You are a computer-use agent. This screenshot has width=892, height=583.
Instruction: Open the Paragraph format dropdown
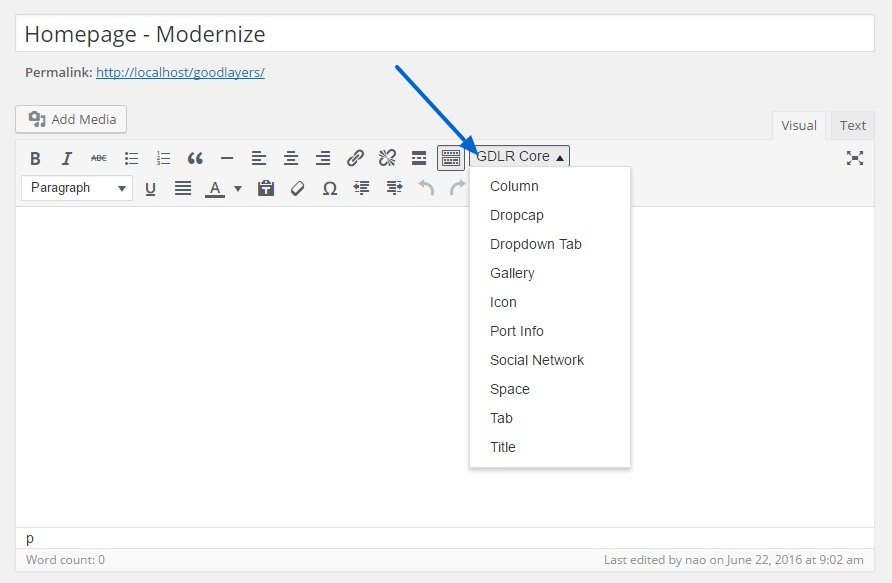[x=77, y=188]
